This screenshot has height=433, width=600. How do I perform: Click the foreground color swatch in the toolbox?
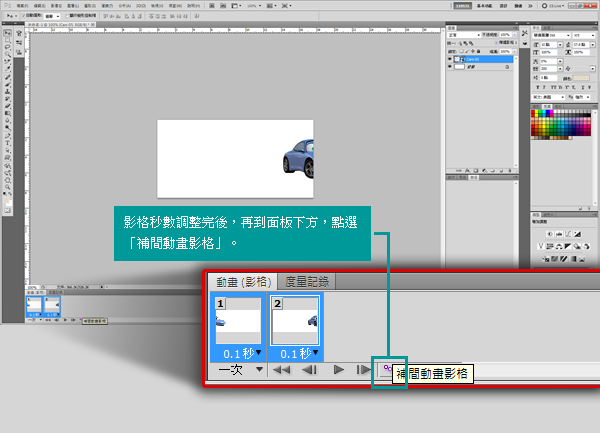[6, 200]
